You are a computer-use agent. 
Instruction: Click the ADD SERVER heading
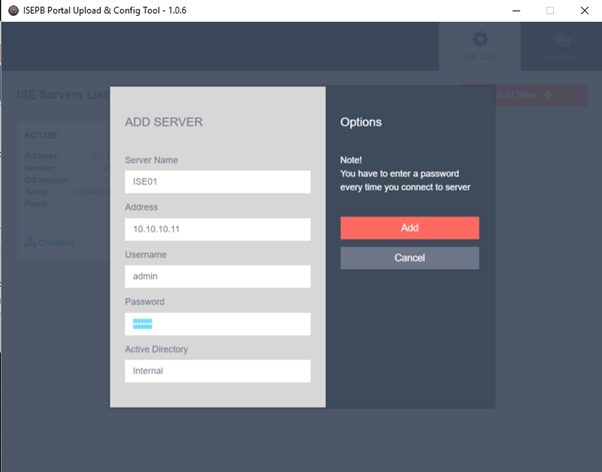[x=164, y=122]
